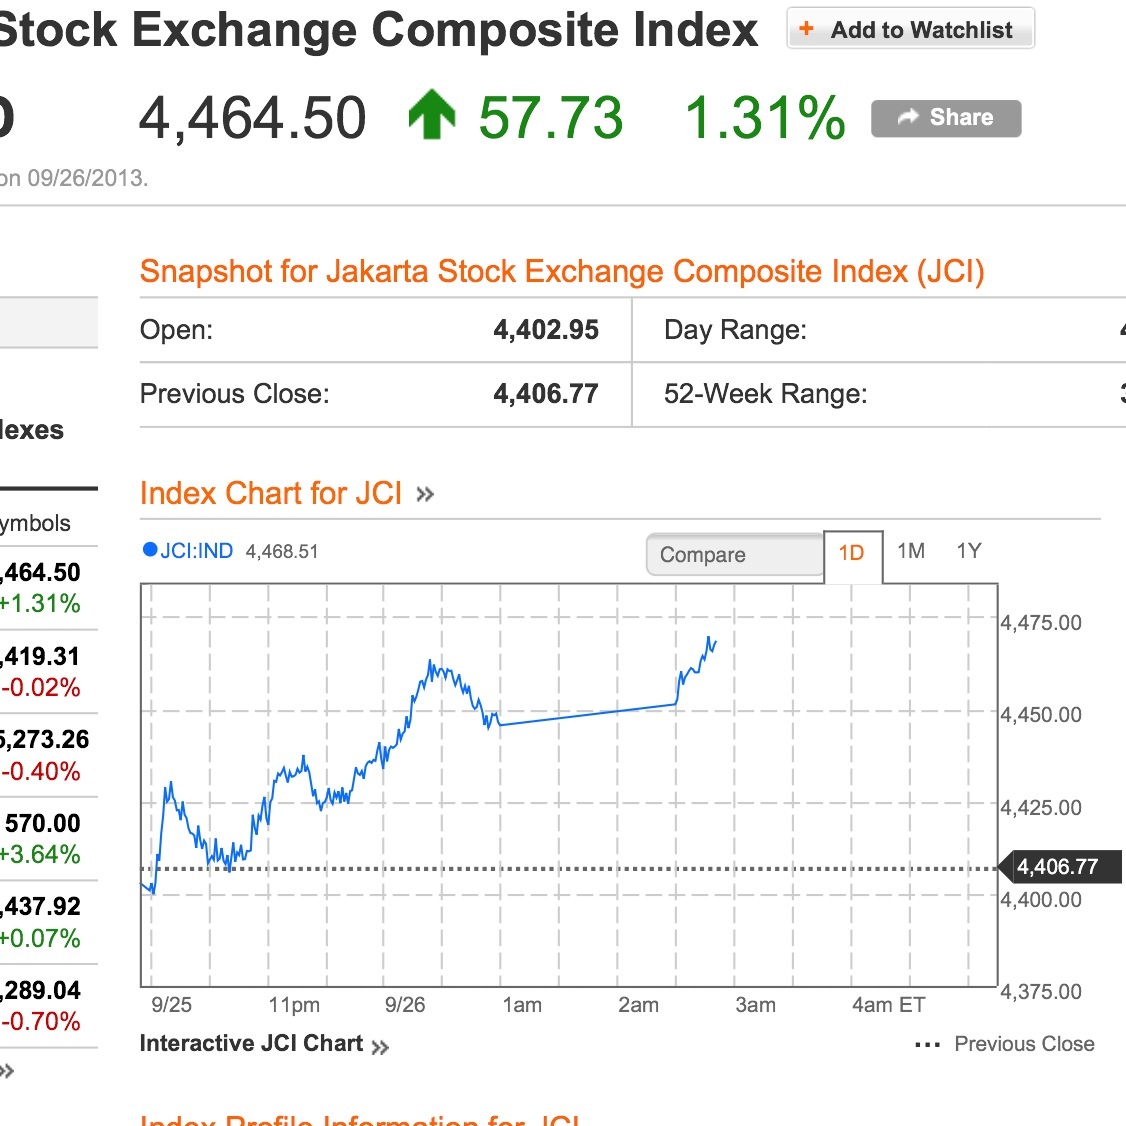The height and width of the screenshot is (1126, 1126).
Task: Select the 1Y chart range
Action: tap(969, 551)
